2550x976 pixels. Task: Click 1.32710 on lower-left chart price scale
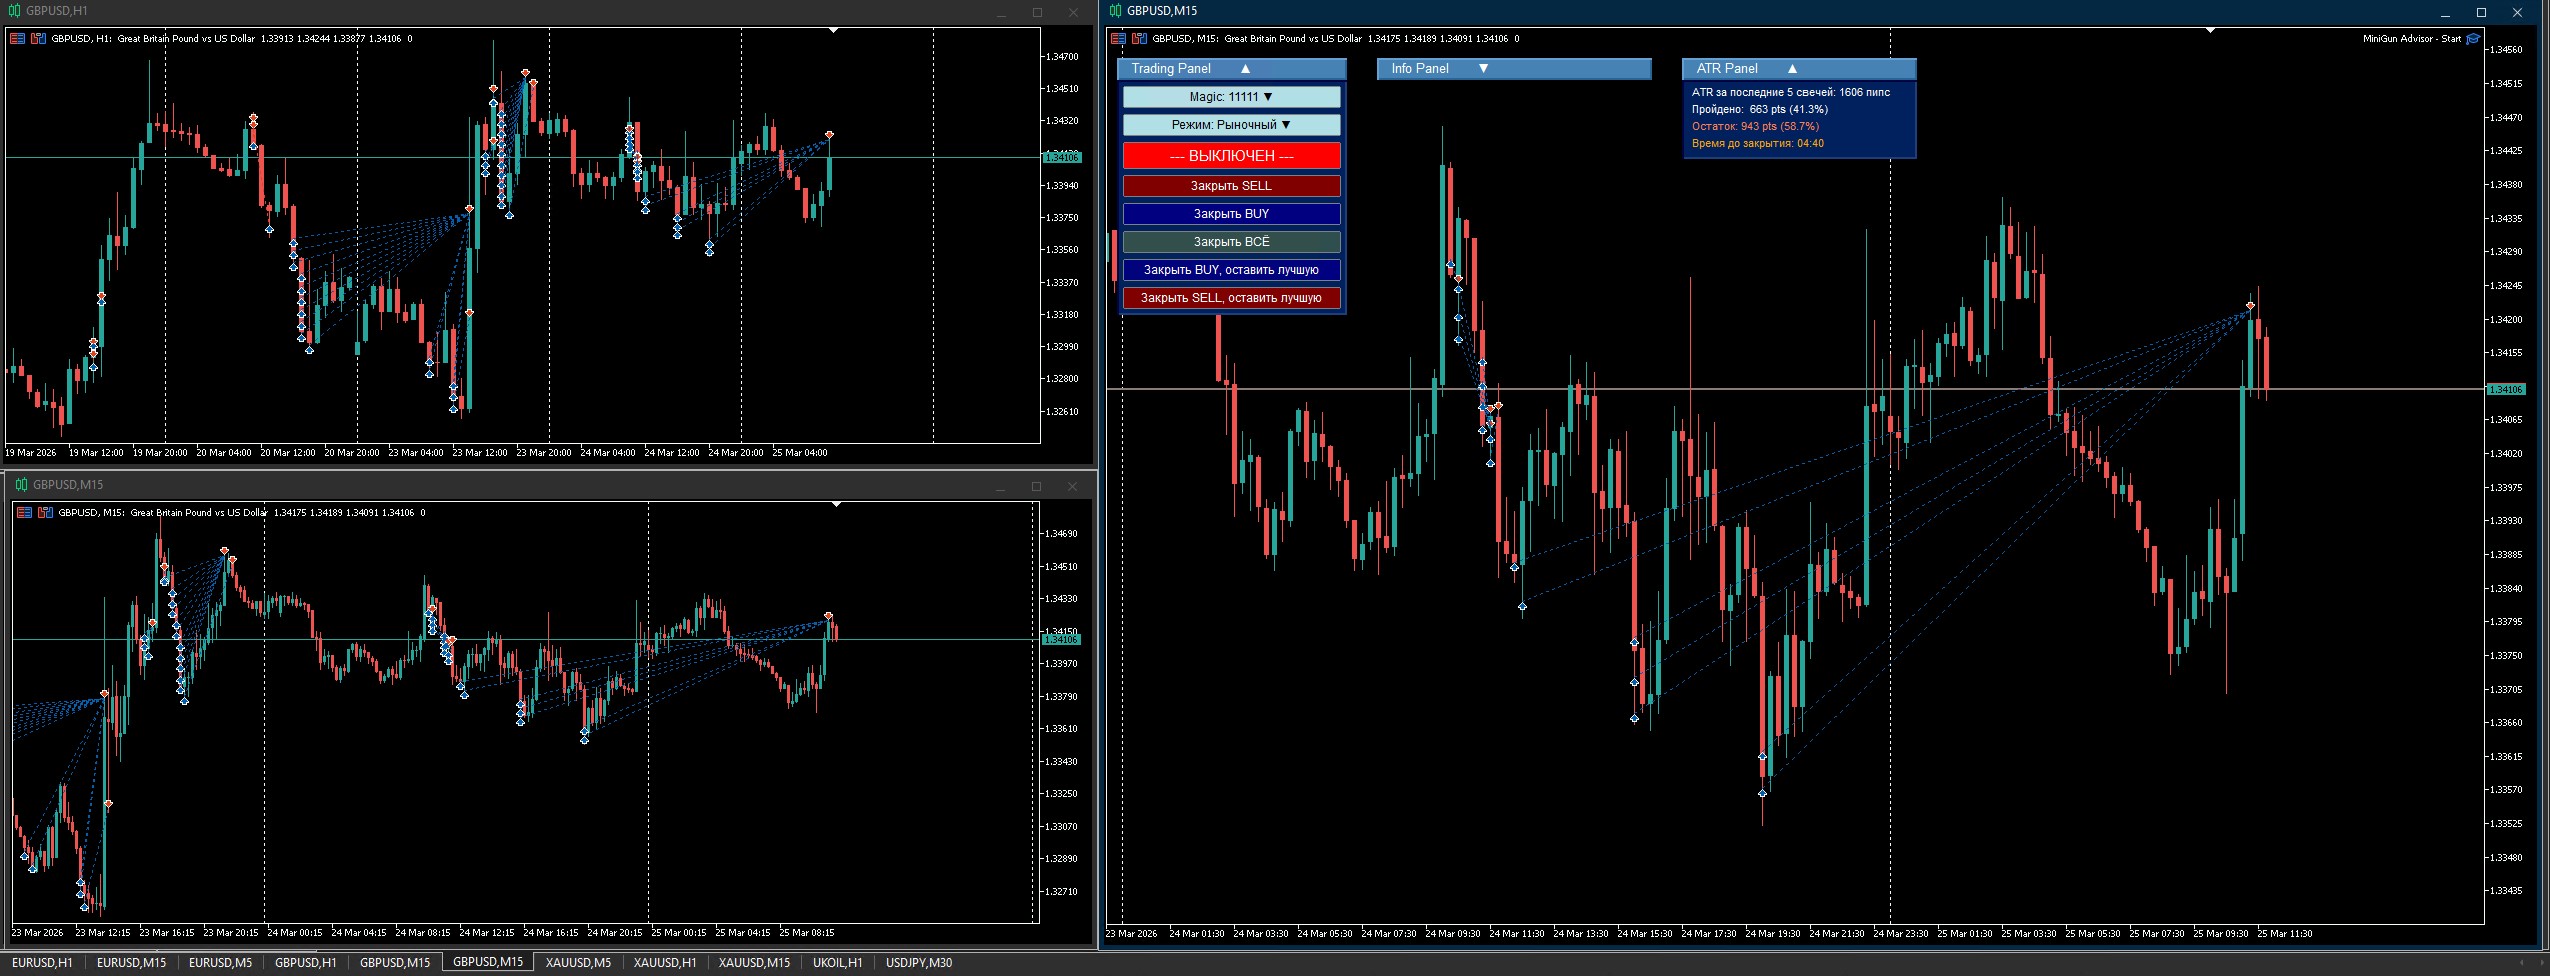click(x=1062, y=891)
